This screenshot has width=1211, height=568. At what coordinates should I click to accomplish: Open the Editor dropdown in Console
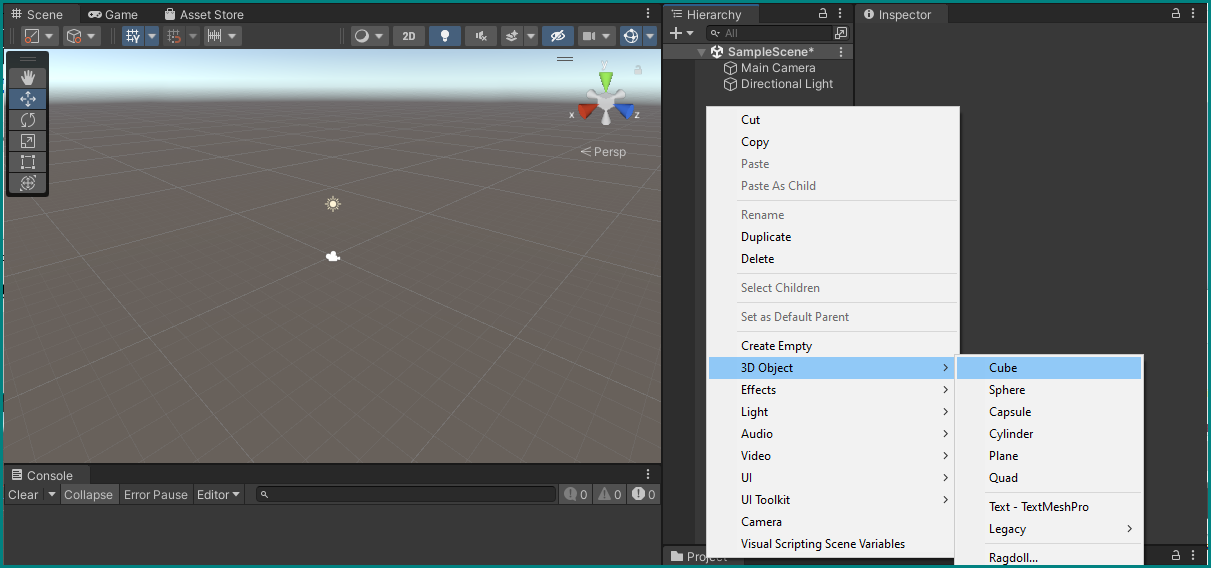(x=218, y=495)
